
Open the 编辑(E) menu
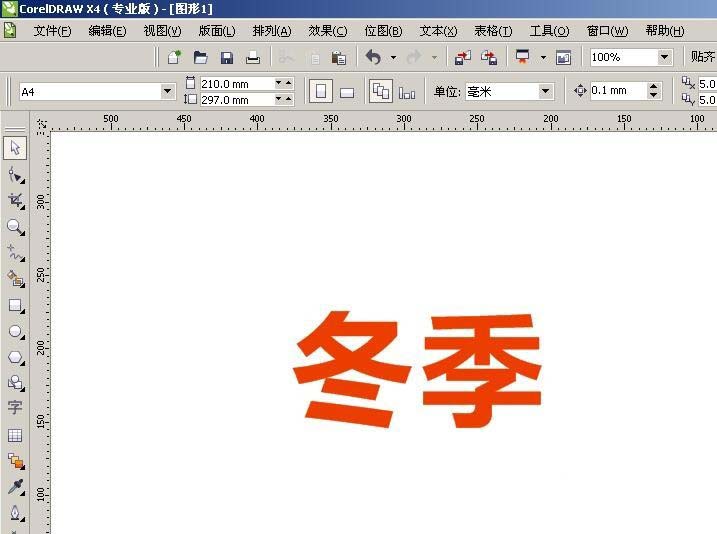[107, 31]
